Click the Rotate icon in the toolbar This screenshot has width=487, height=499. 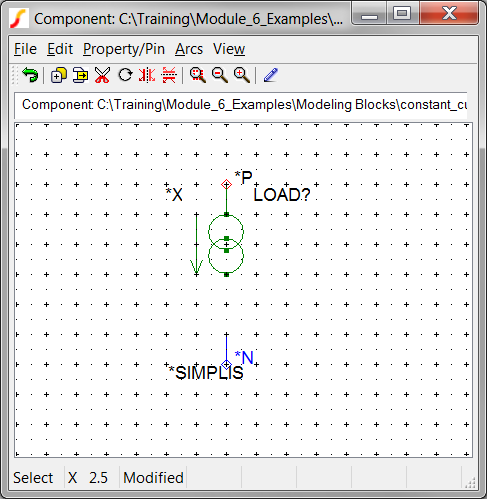[x=125, y=75]
